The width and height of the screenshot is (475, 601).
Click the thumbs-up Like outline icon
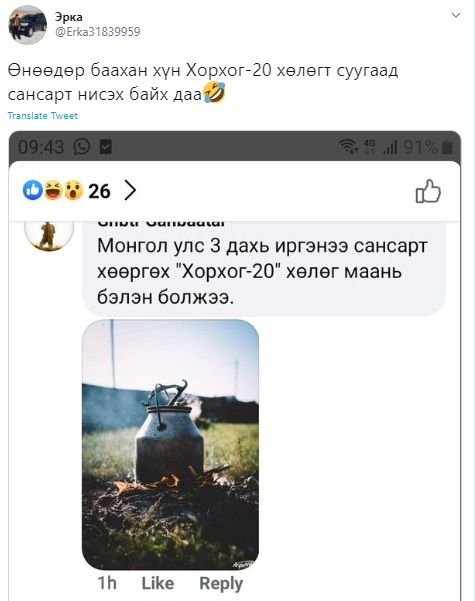[428, 191]
